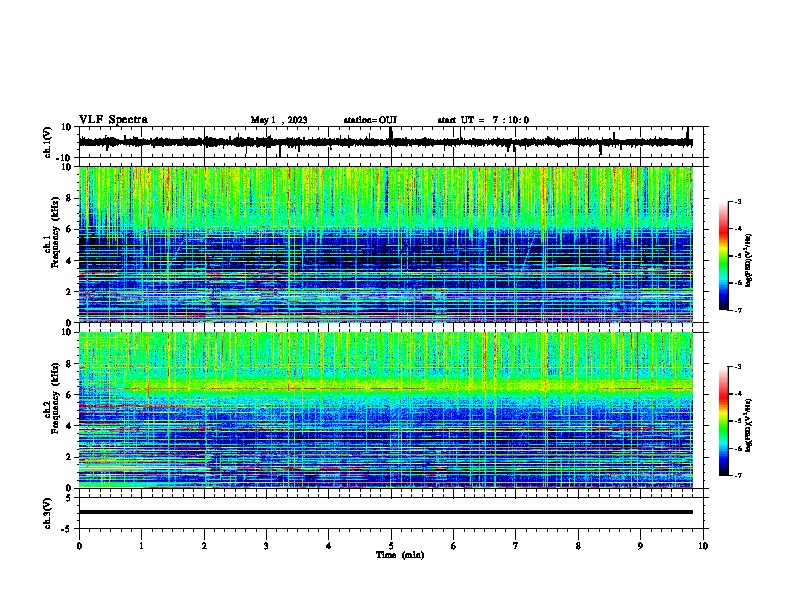Click the ch.3 flat voltage trace
Screen dimensions: 792x612
coord(386,512)
